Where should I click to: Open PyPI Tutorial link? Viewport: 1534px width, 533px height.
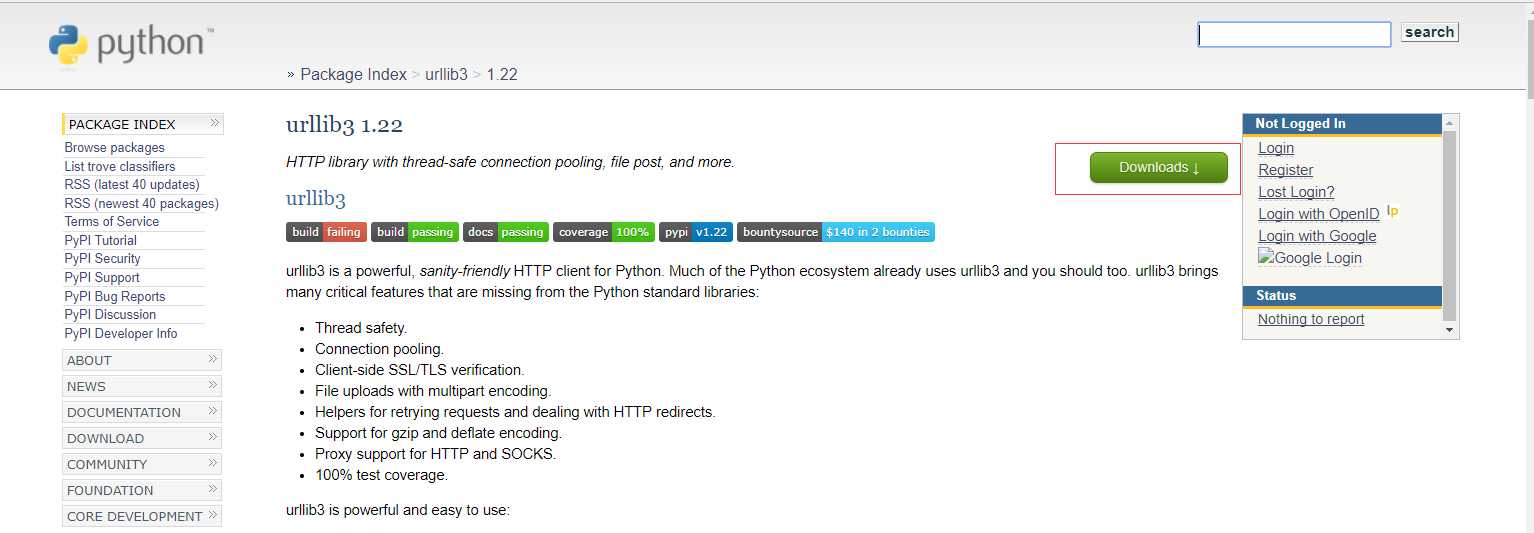(100, 240)
